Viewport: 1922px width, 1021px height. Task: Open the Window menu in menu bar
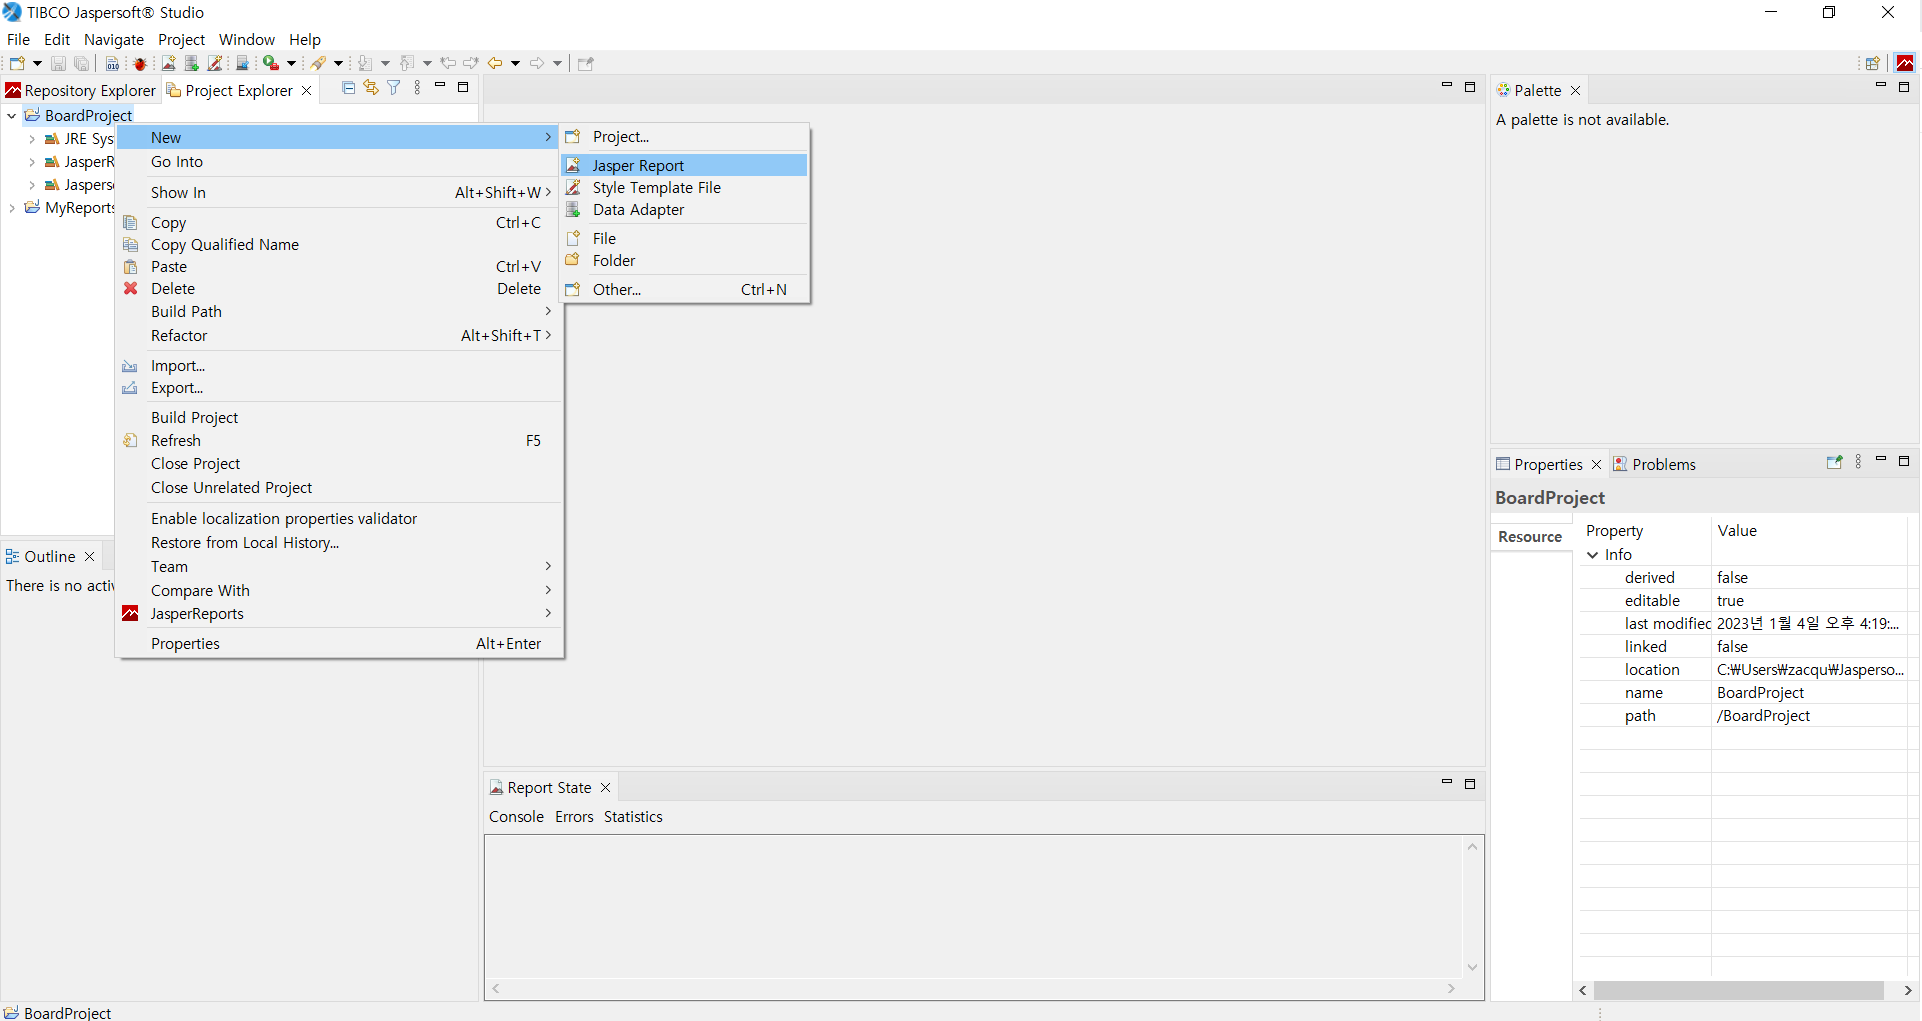click(x=246, y=39)
